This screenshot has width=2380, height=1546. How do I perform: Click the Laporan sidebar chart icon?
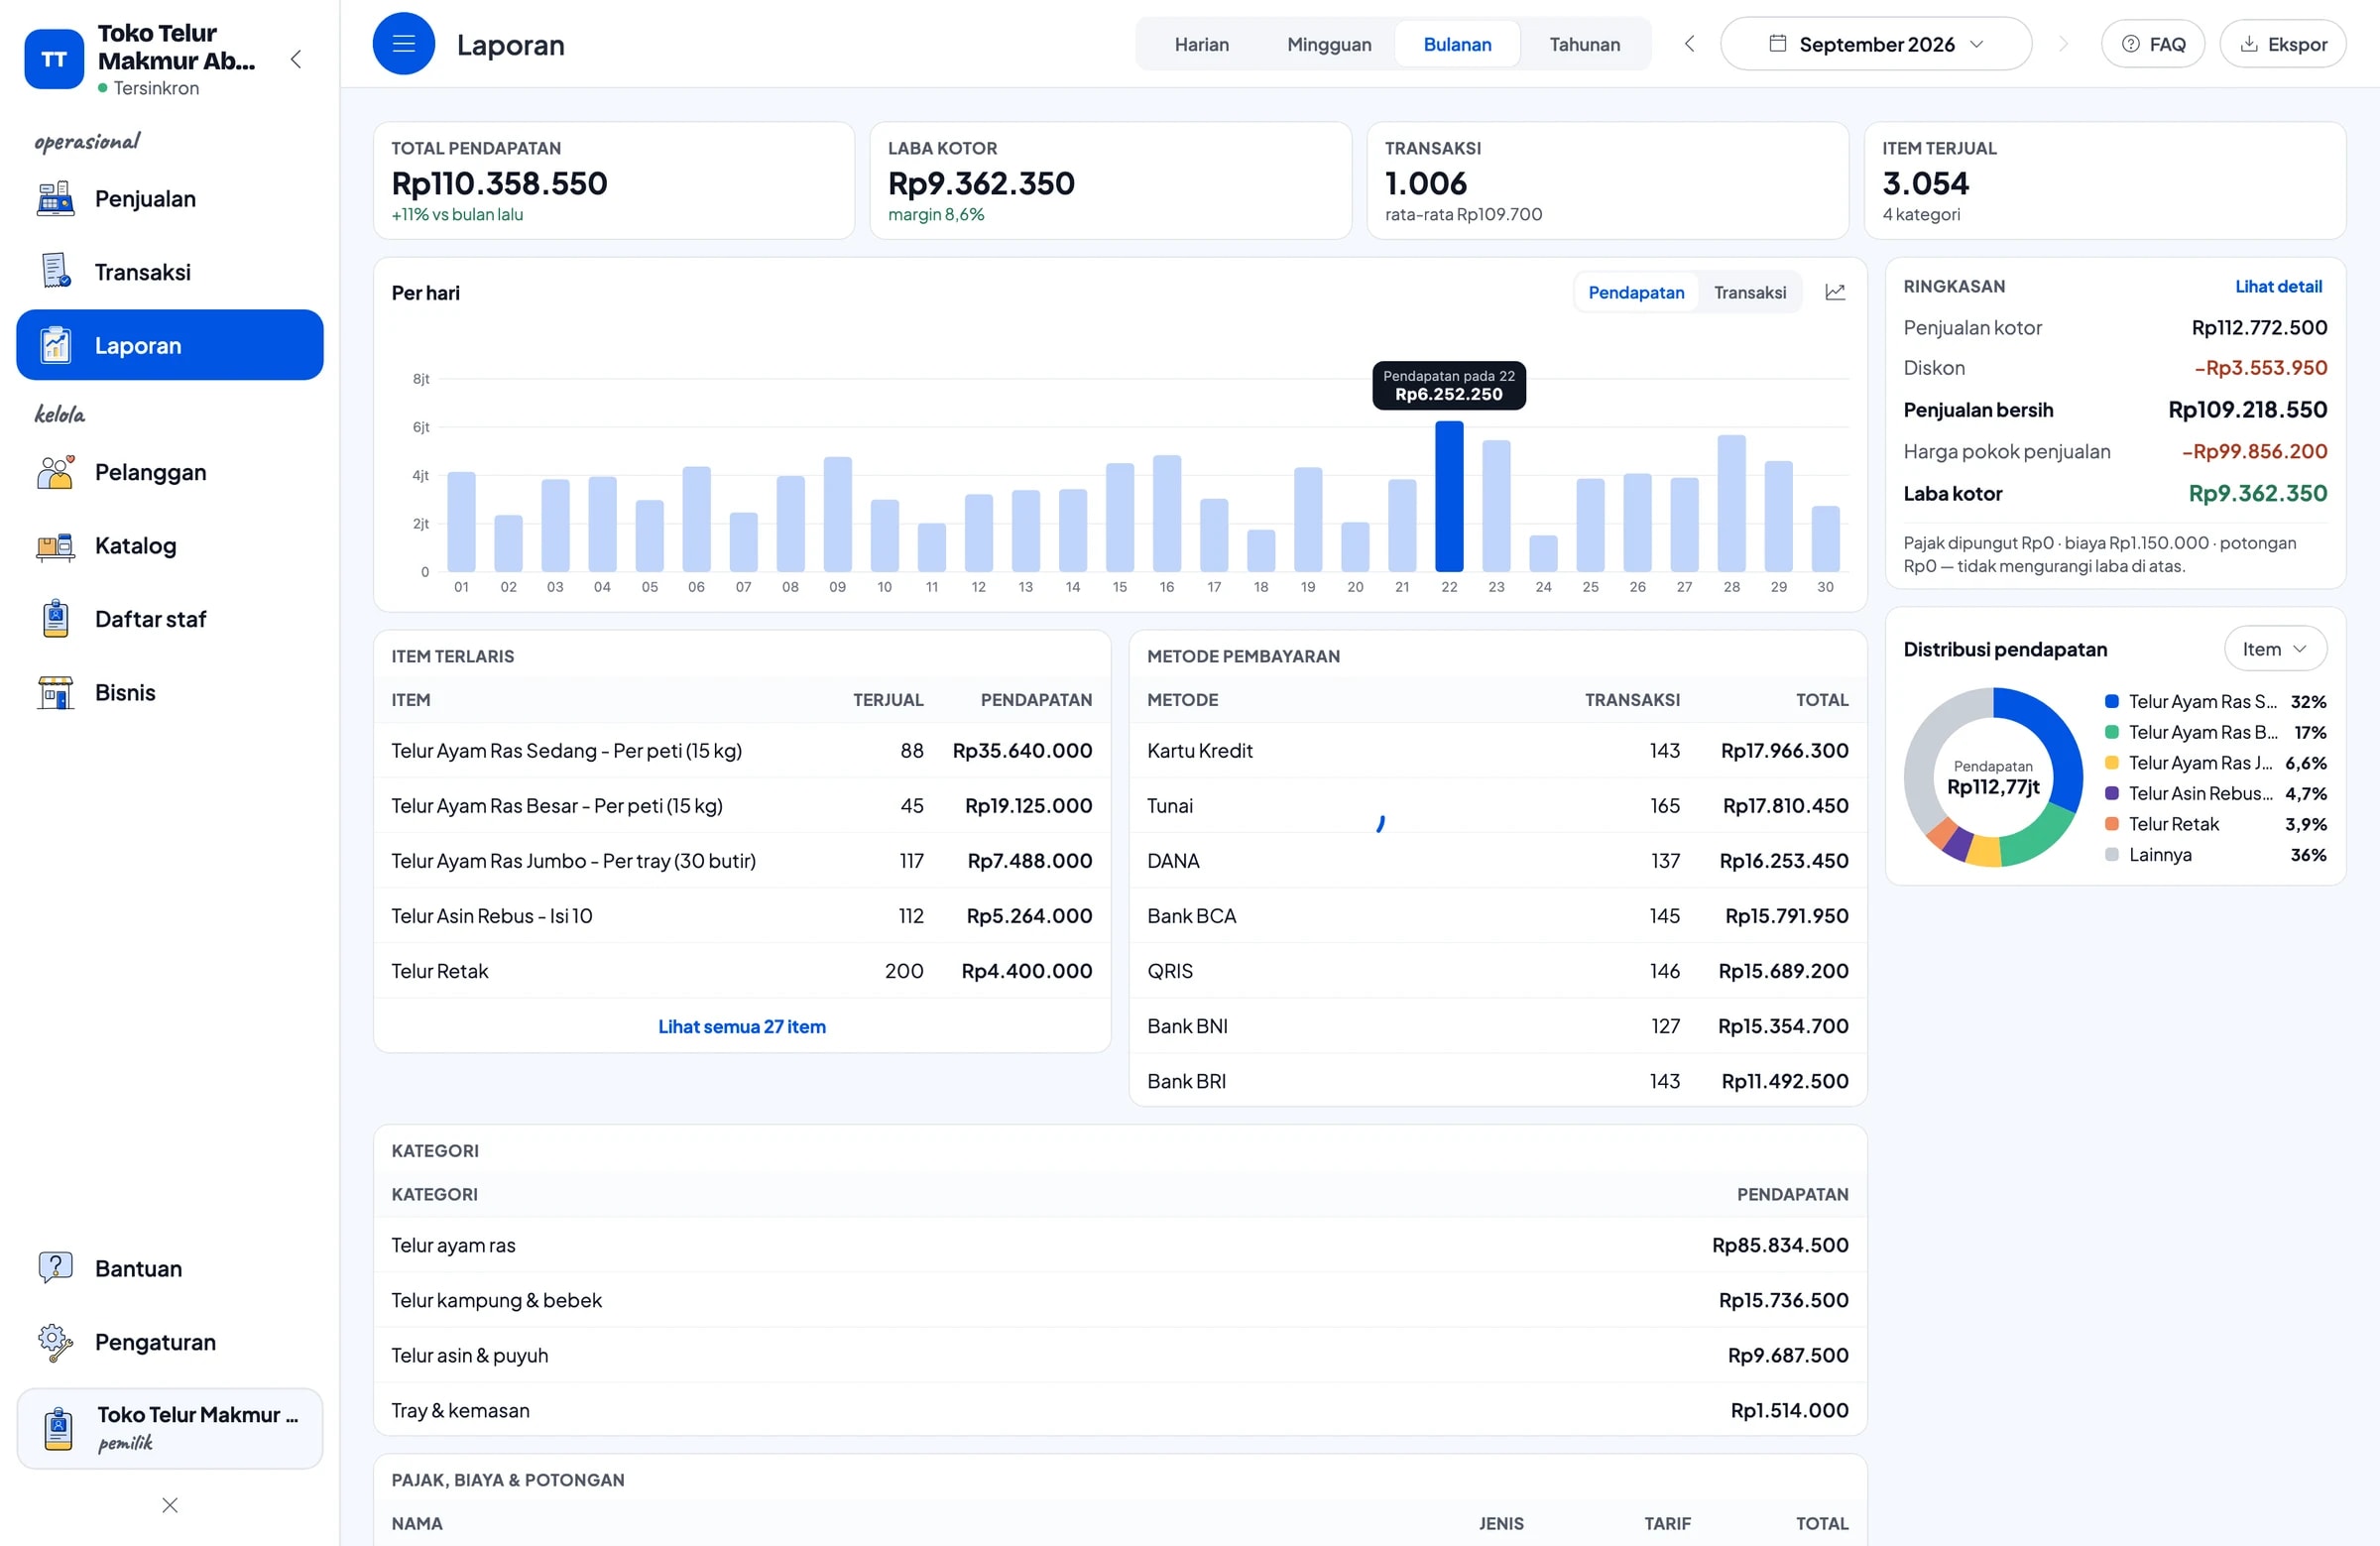[55, 345]
